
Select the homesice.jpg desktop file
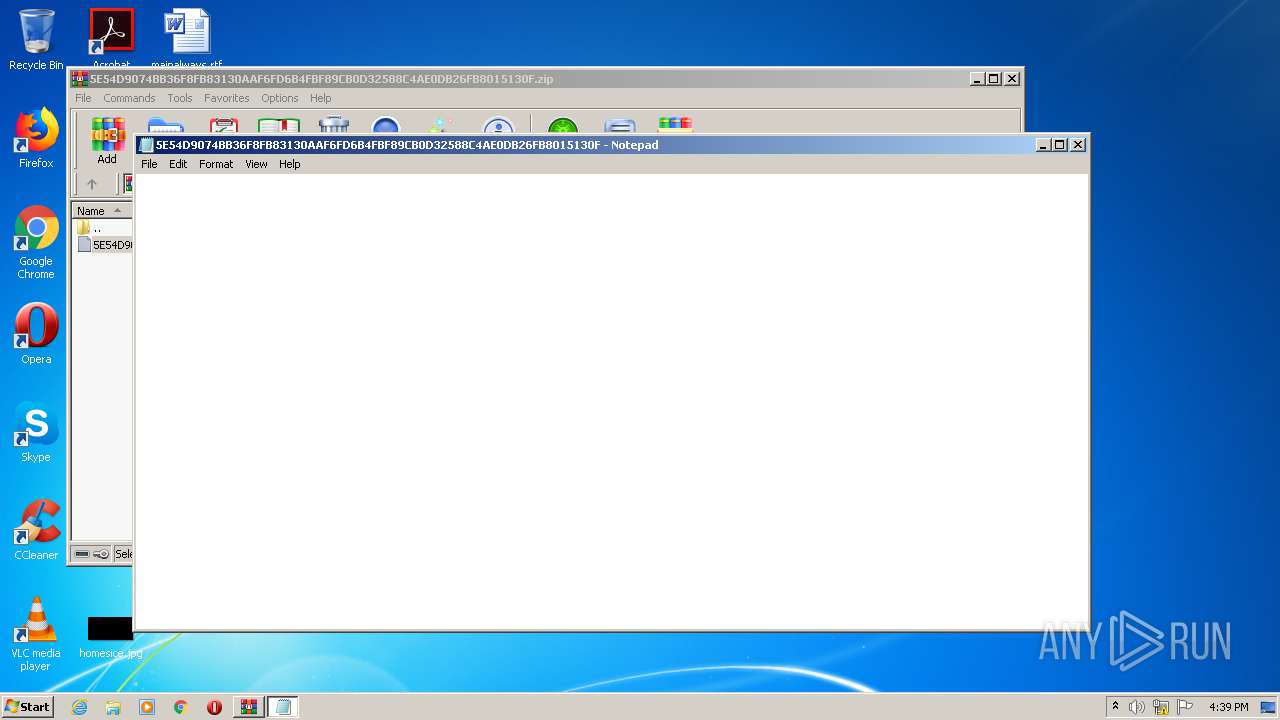click(x=110, y=638)
